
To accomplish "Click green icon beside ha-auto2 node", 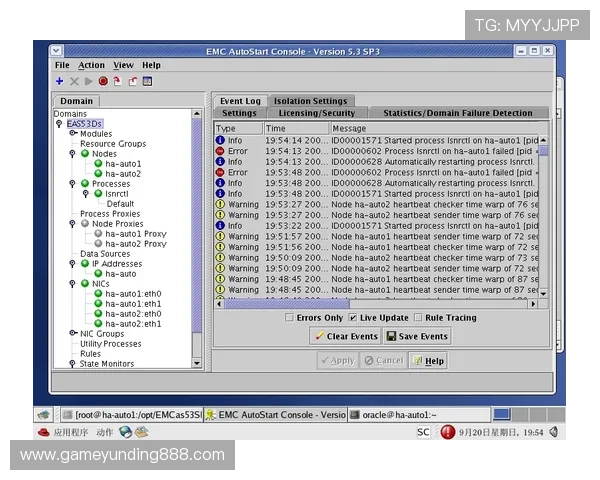I will (x=98, y=173).
